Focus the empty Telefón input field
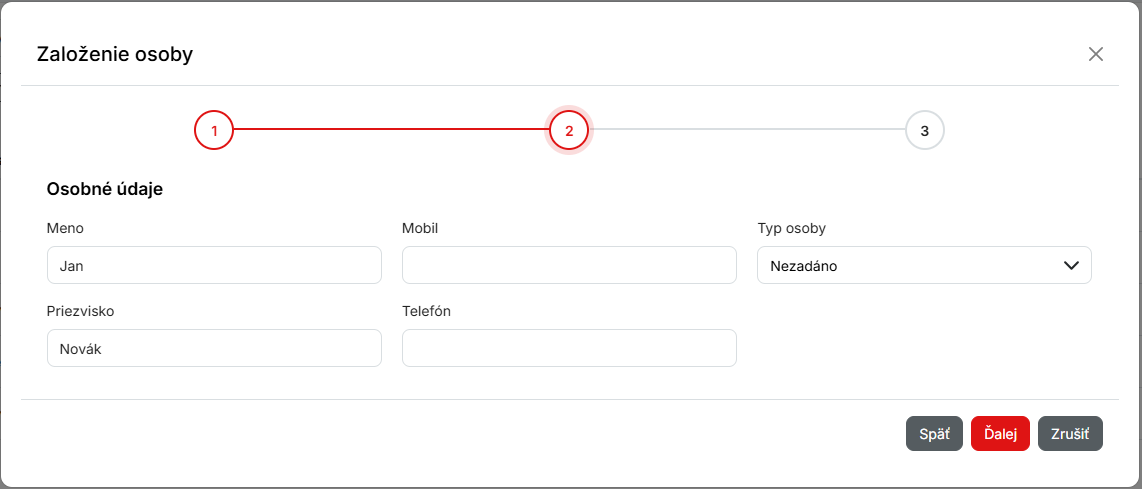 [569, 349]
